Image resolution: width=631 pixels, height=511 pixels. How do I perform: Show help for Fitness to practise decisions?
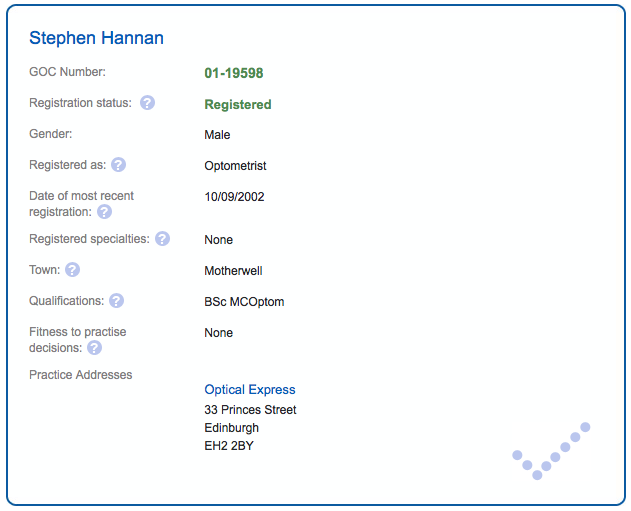coord(95,348)
